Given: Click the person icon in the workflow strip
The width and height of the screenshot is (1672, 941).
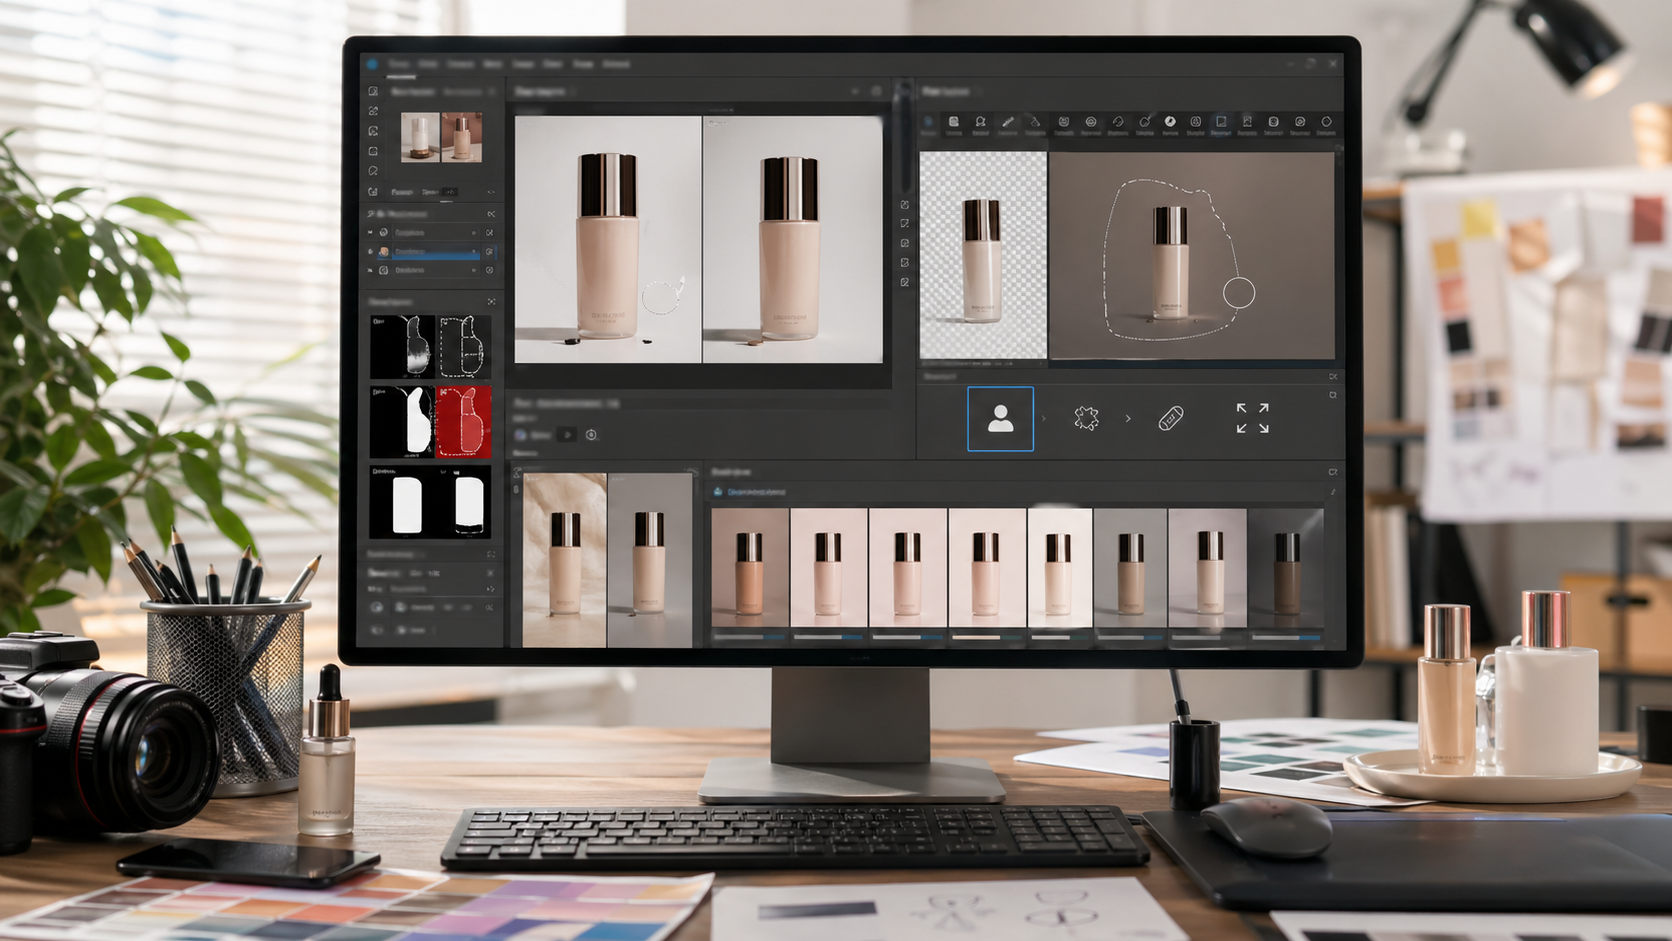Looking at the screenshot, I should (x=999, y=420).
